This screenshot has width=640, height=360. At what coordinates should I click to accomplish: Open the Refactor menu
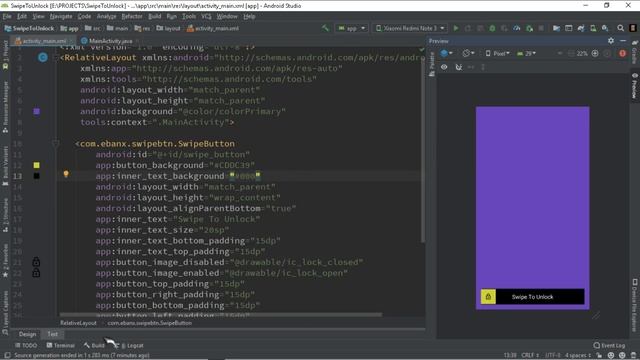click(132, 16)
